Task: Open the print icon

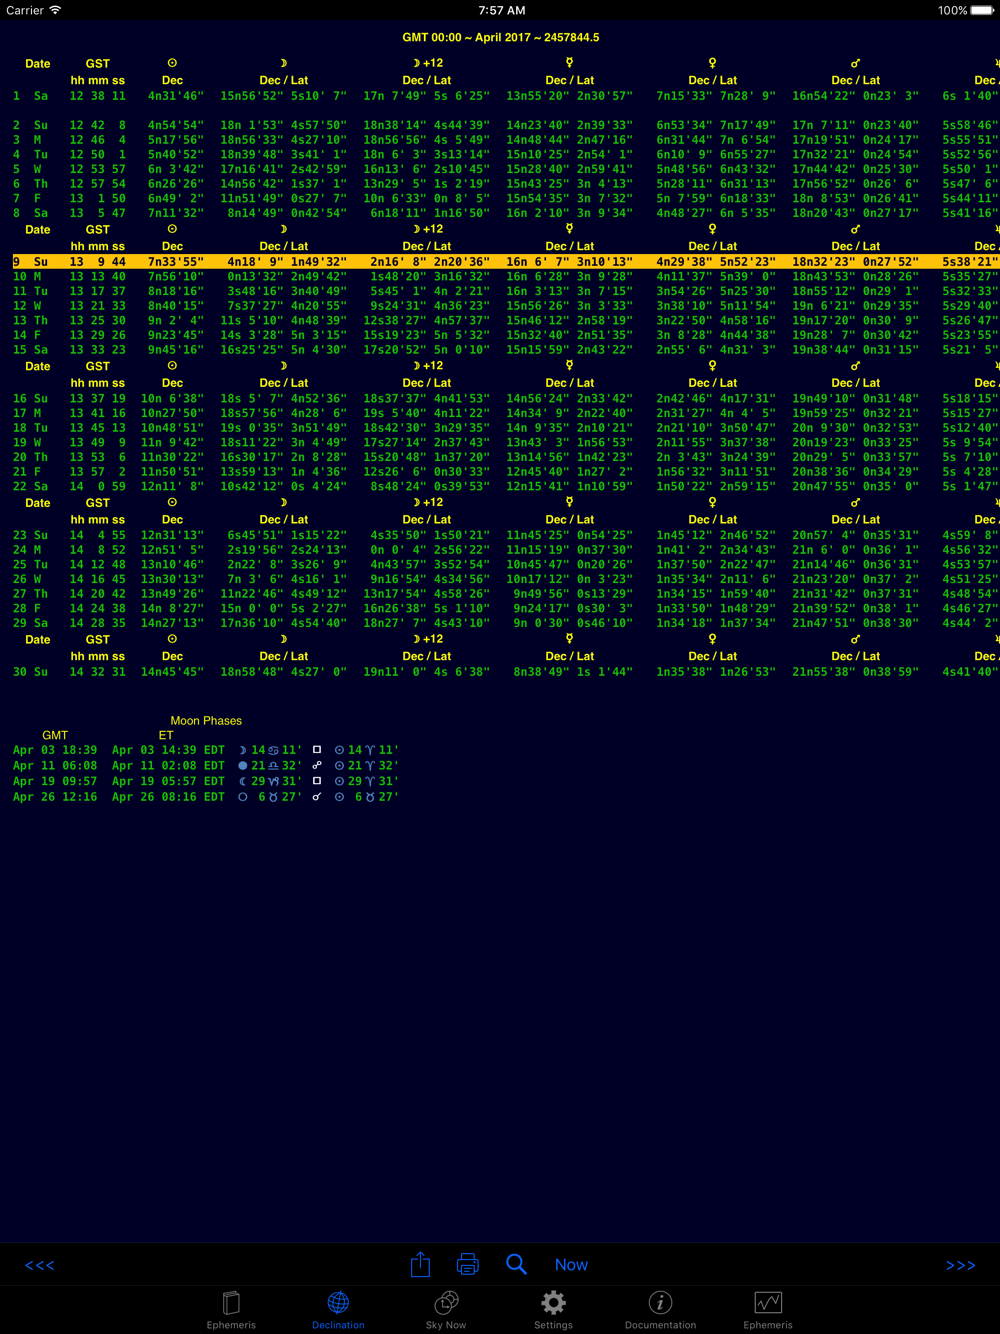Action: [467, 1265]
